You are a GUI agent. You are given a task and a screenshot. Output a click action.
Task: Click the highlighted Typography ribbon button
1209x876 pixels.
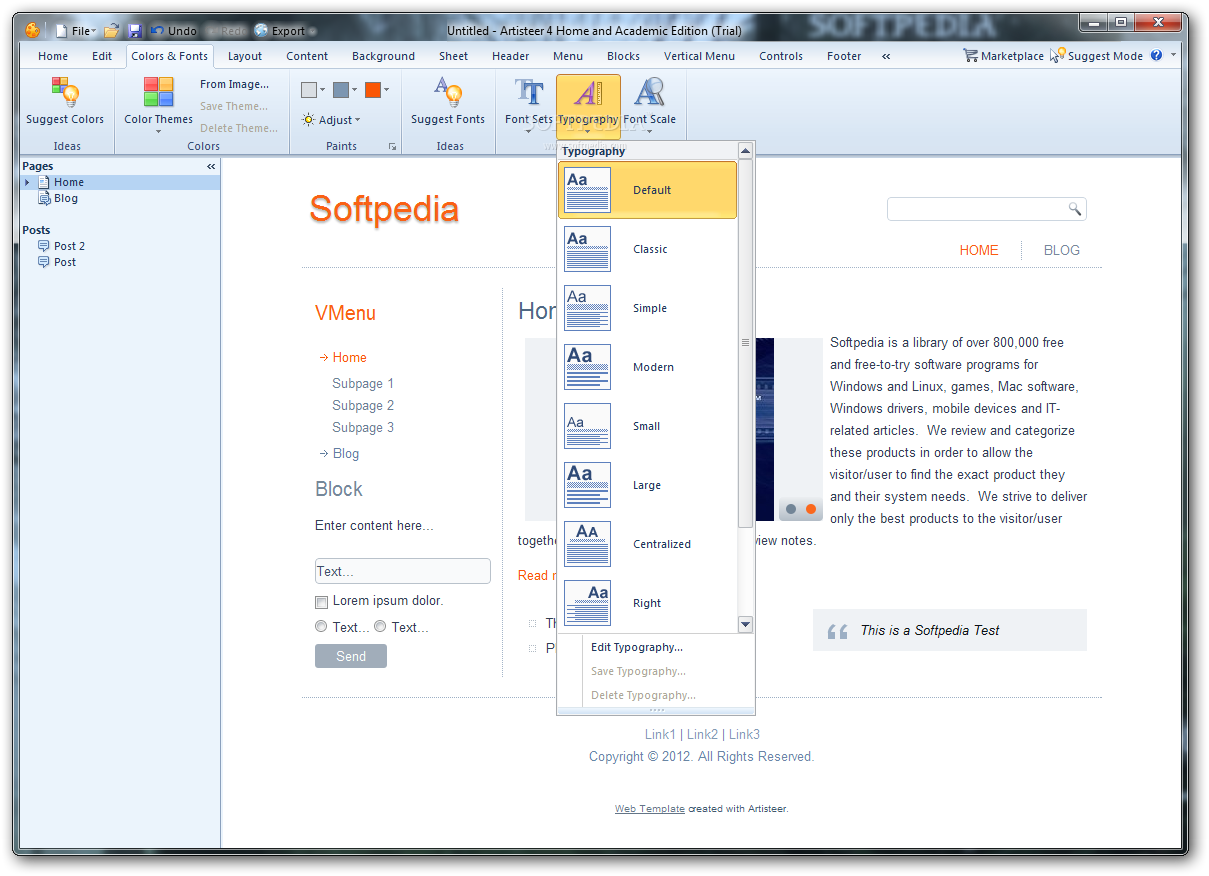pos(588,104)
